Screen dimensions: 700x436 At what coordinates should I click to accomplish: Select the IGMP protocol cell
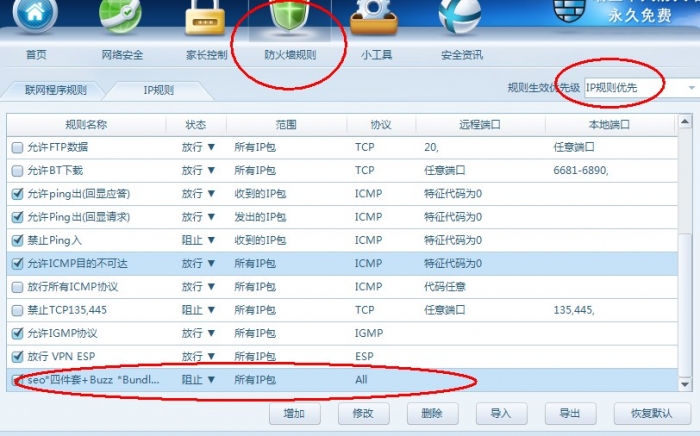click(369, 333)
